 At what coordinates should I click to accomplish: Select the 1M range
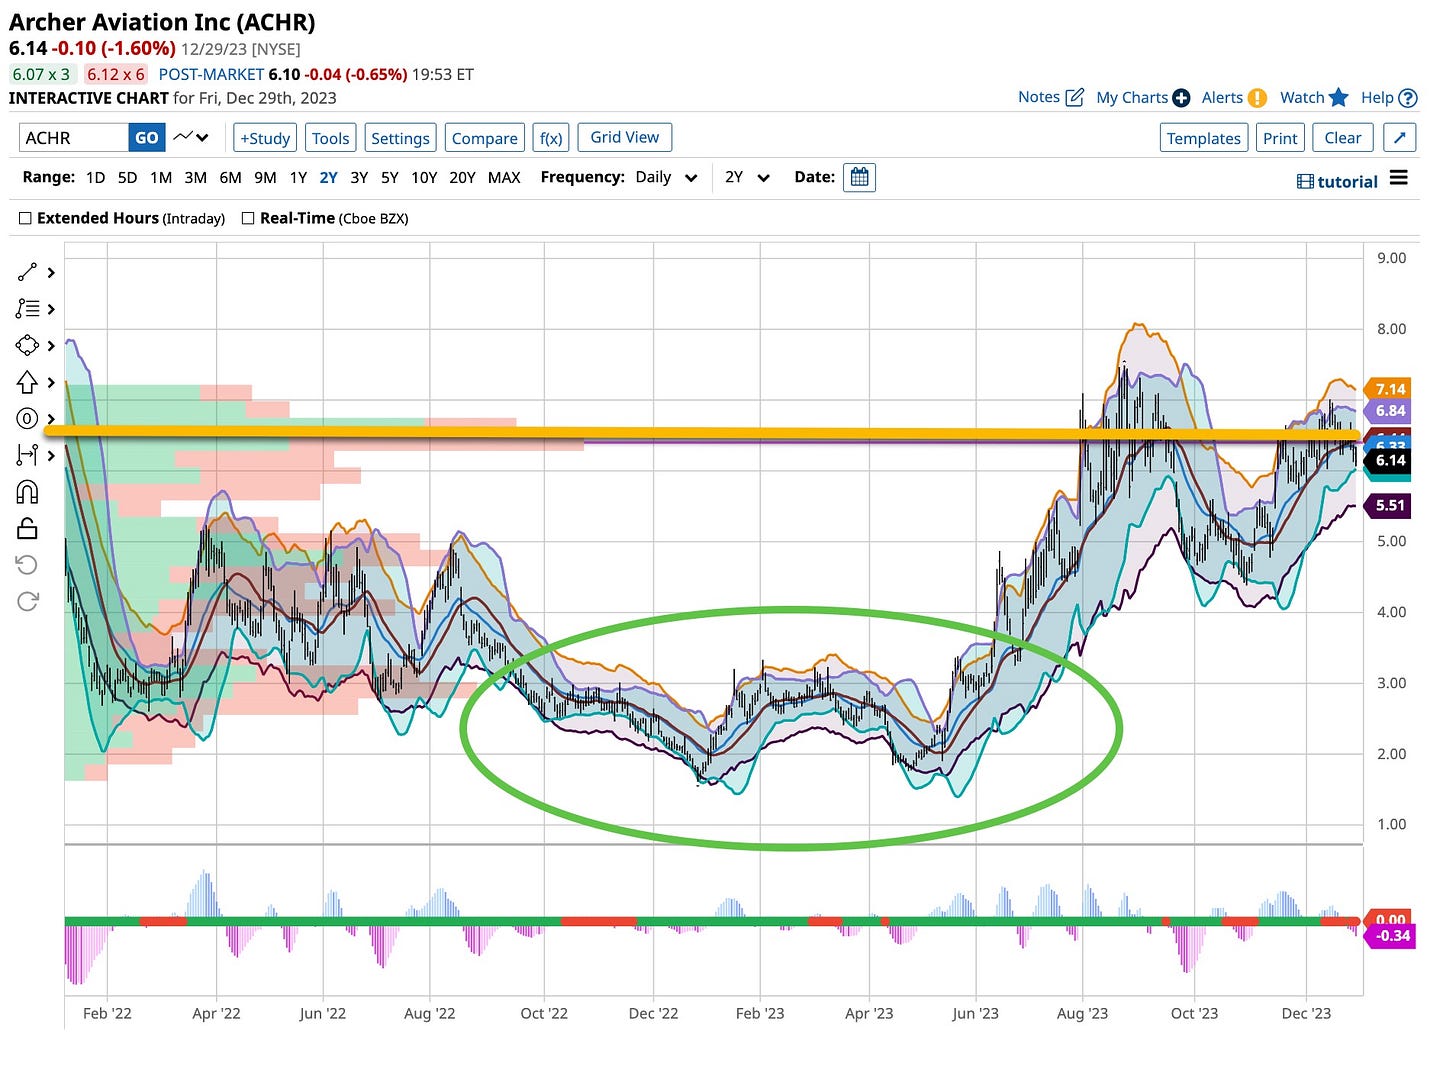pyautogui.click(x=161, y=177)
